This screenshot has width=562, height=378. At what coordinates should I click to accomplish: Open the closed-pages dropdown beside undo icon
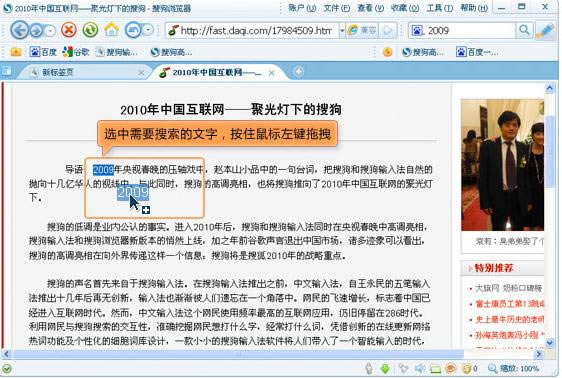click(x=148, y=30)
